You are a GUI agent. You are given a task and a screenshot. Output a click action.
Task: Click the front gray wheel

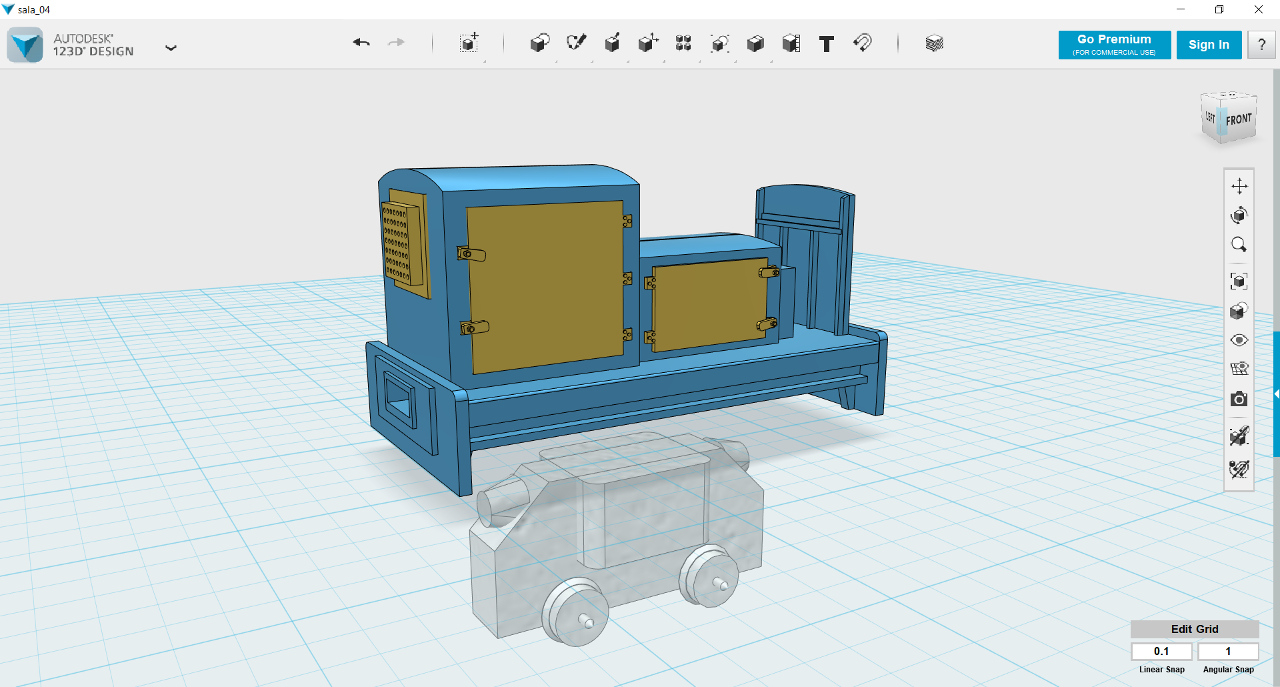[575, 612]
